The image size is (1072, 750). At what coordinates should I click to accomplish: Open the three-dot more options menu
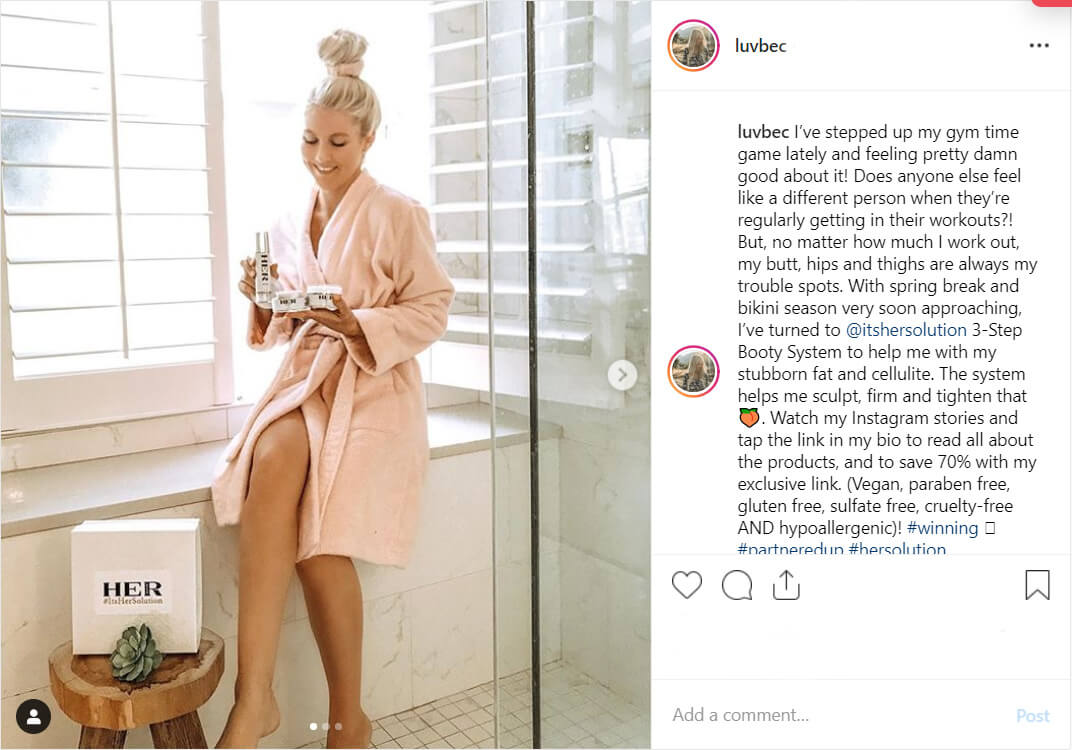pos(1038,45)
